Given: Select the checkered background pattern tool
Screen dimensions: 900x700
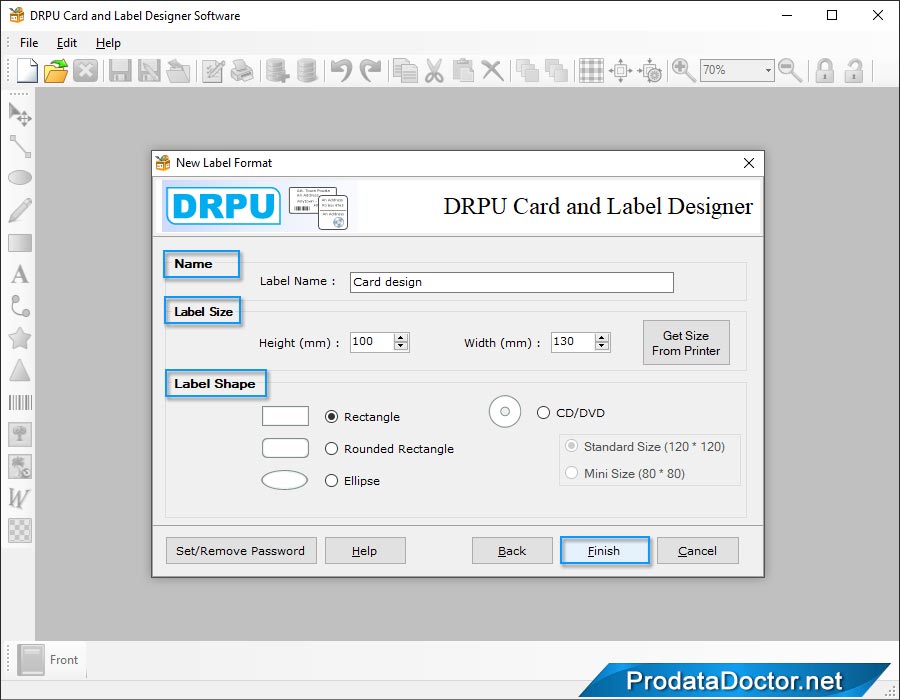Looking at the screenshot, I should [20, 530].
